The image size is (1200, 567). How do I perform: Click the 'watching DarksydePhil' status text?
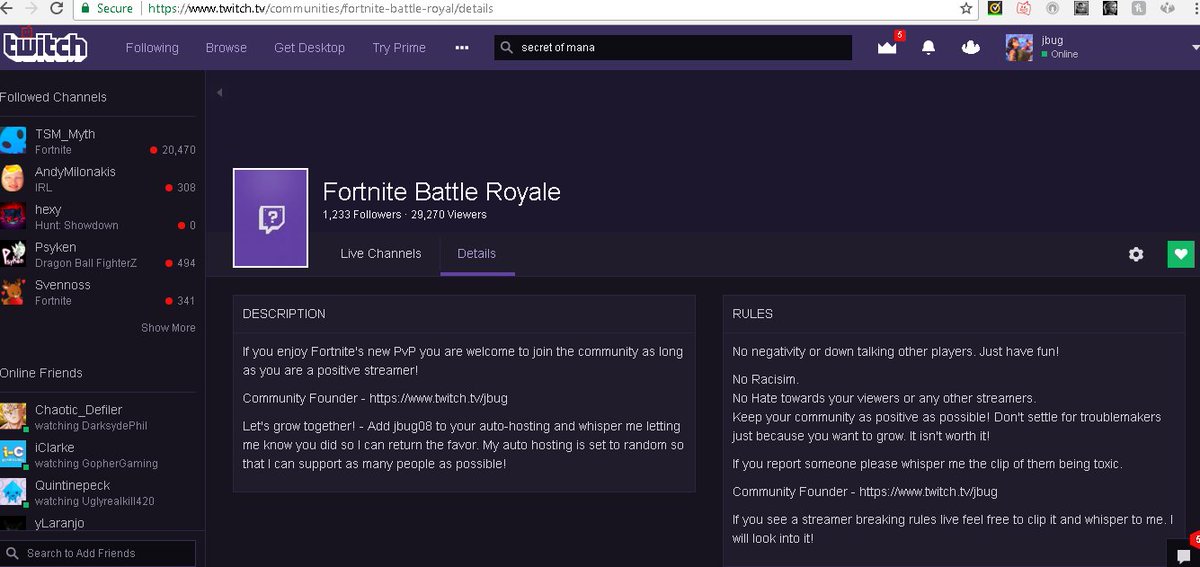pos(91,426)
